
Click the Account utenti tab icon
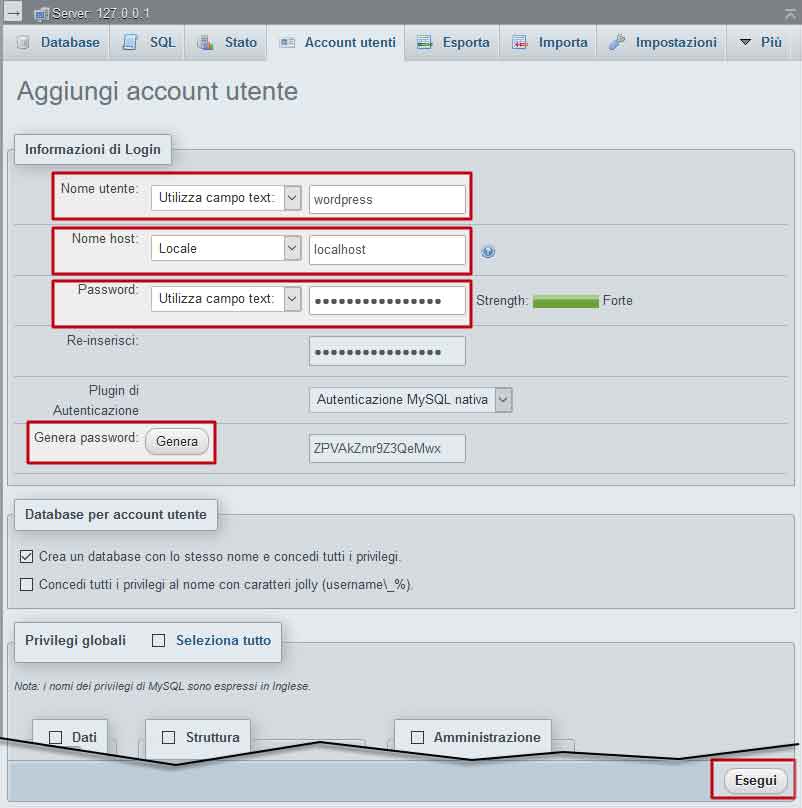tap(287, 43)
